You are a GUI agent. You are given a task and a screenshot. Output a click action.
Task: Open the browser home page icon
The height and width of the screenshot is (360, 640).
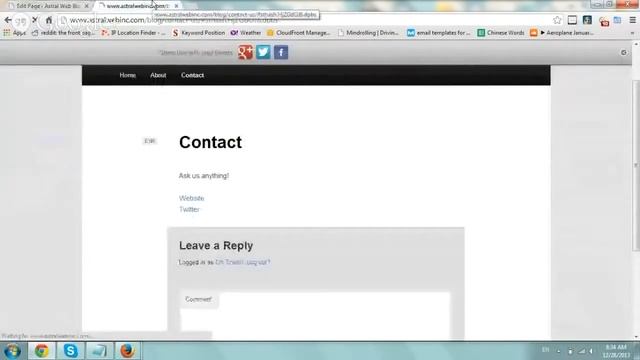(49, 20)
